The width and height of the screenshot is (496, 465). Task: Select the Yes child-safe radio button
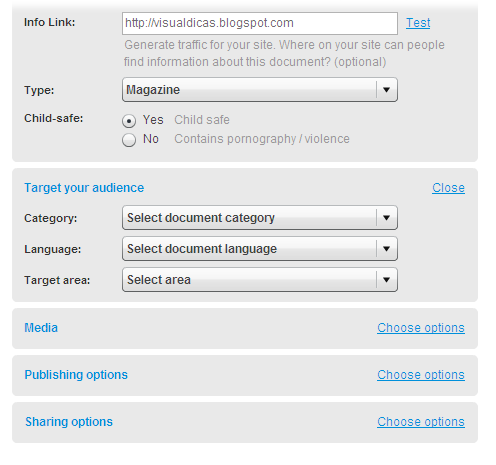coord(129,121)
